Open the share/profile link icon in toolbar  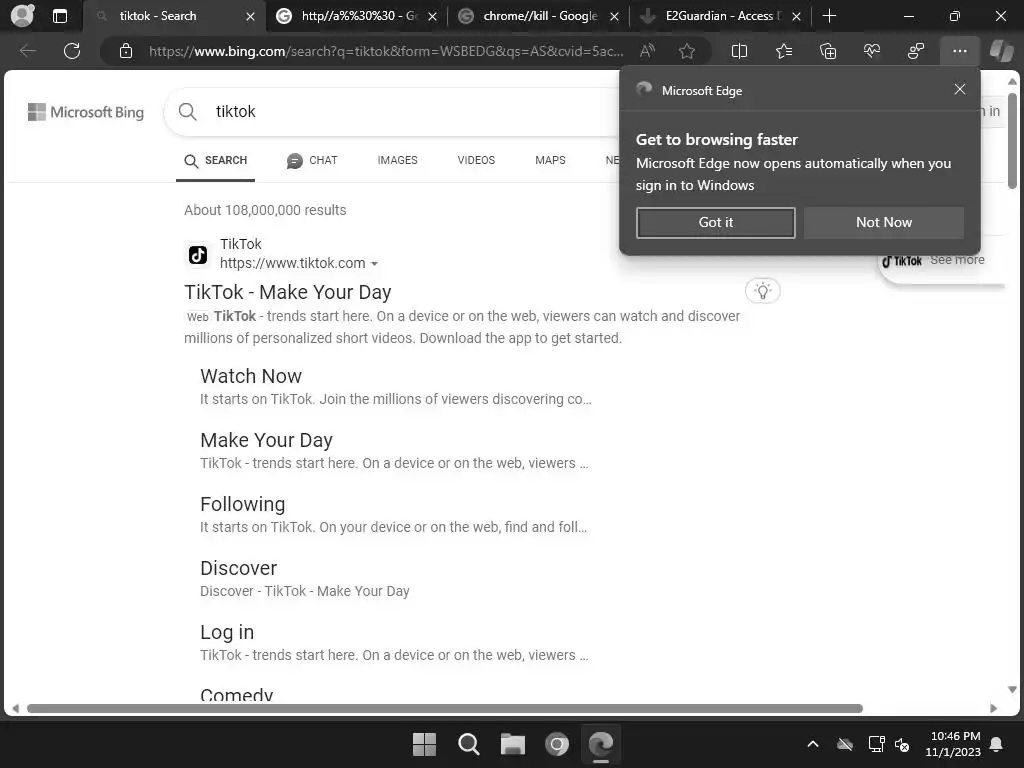pyautogui.click(x=916, y=51)
